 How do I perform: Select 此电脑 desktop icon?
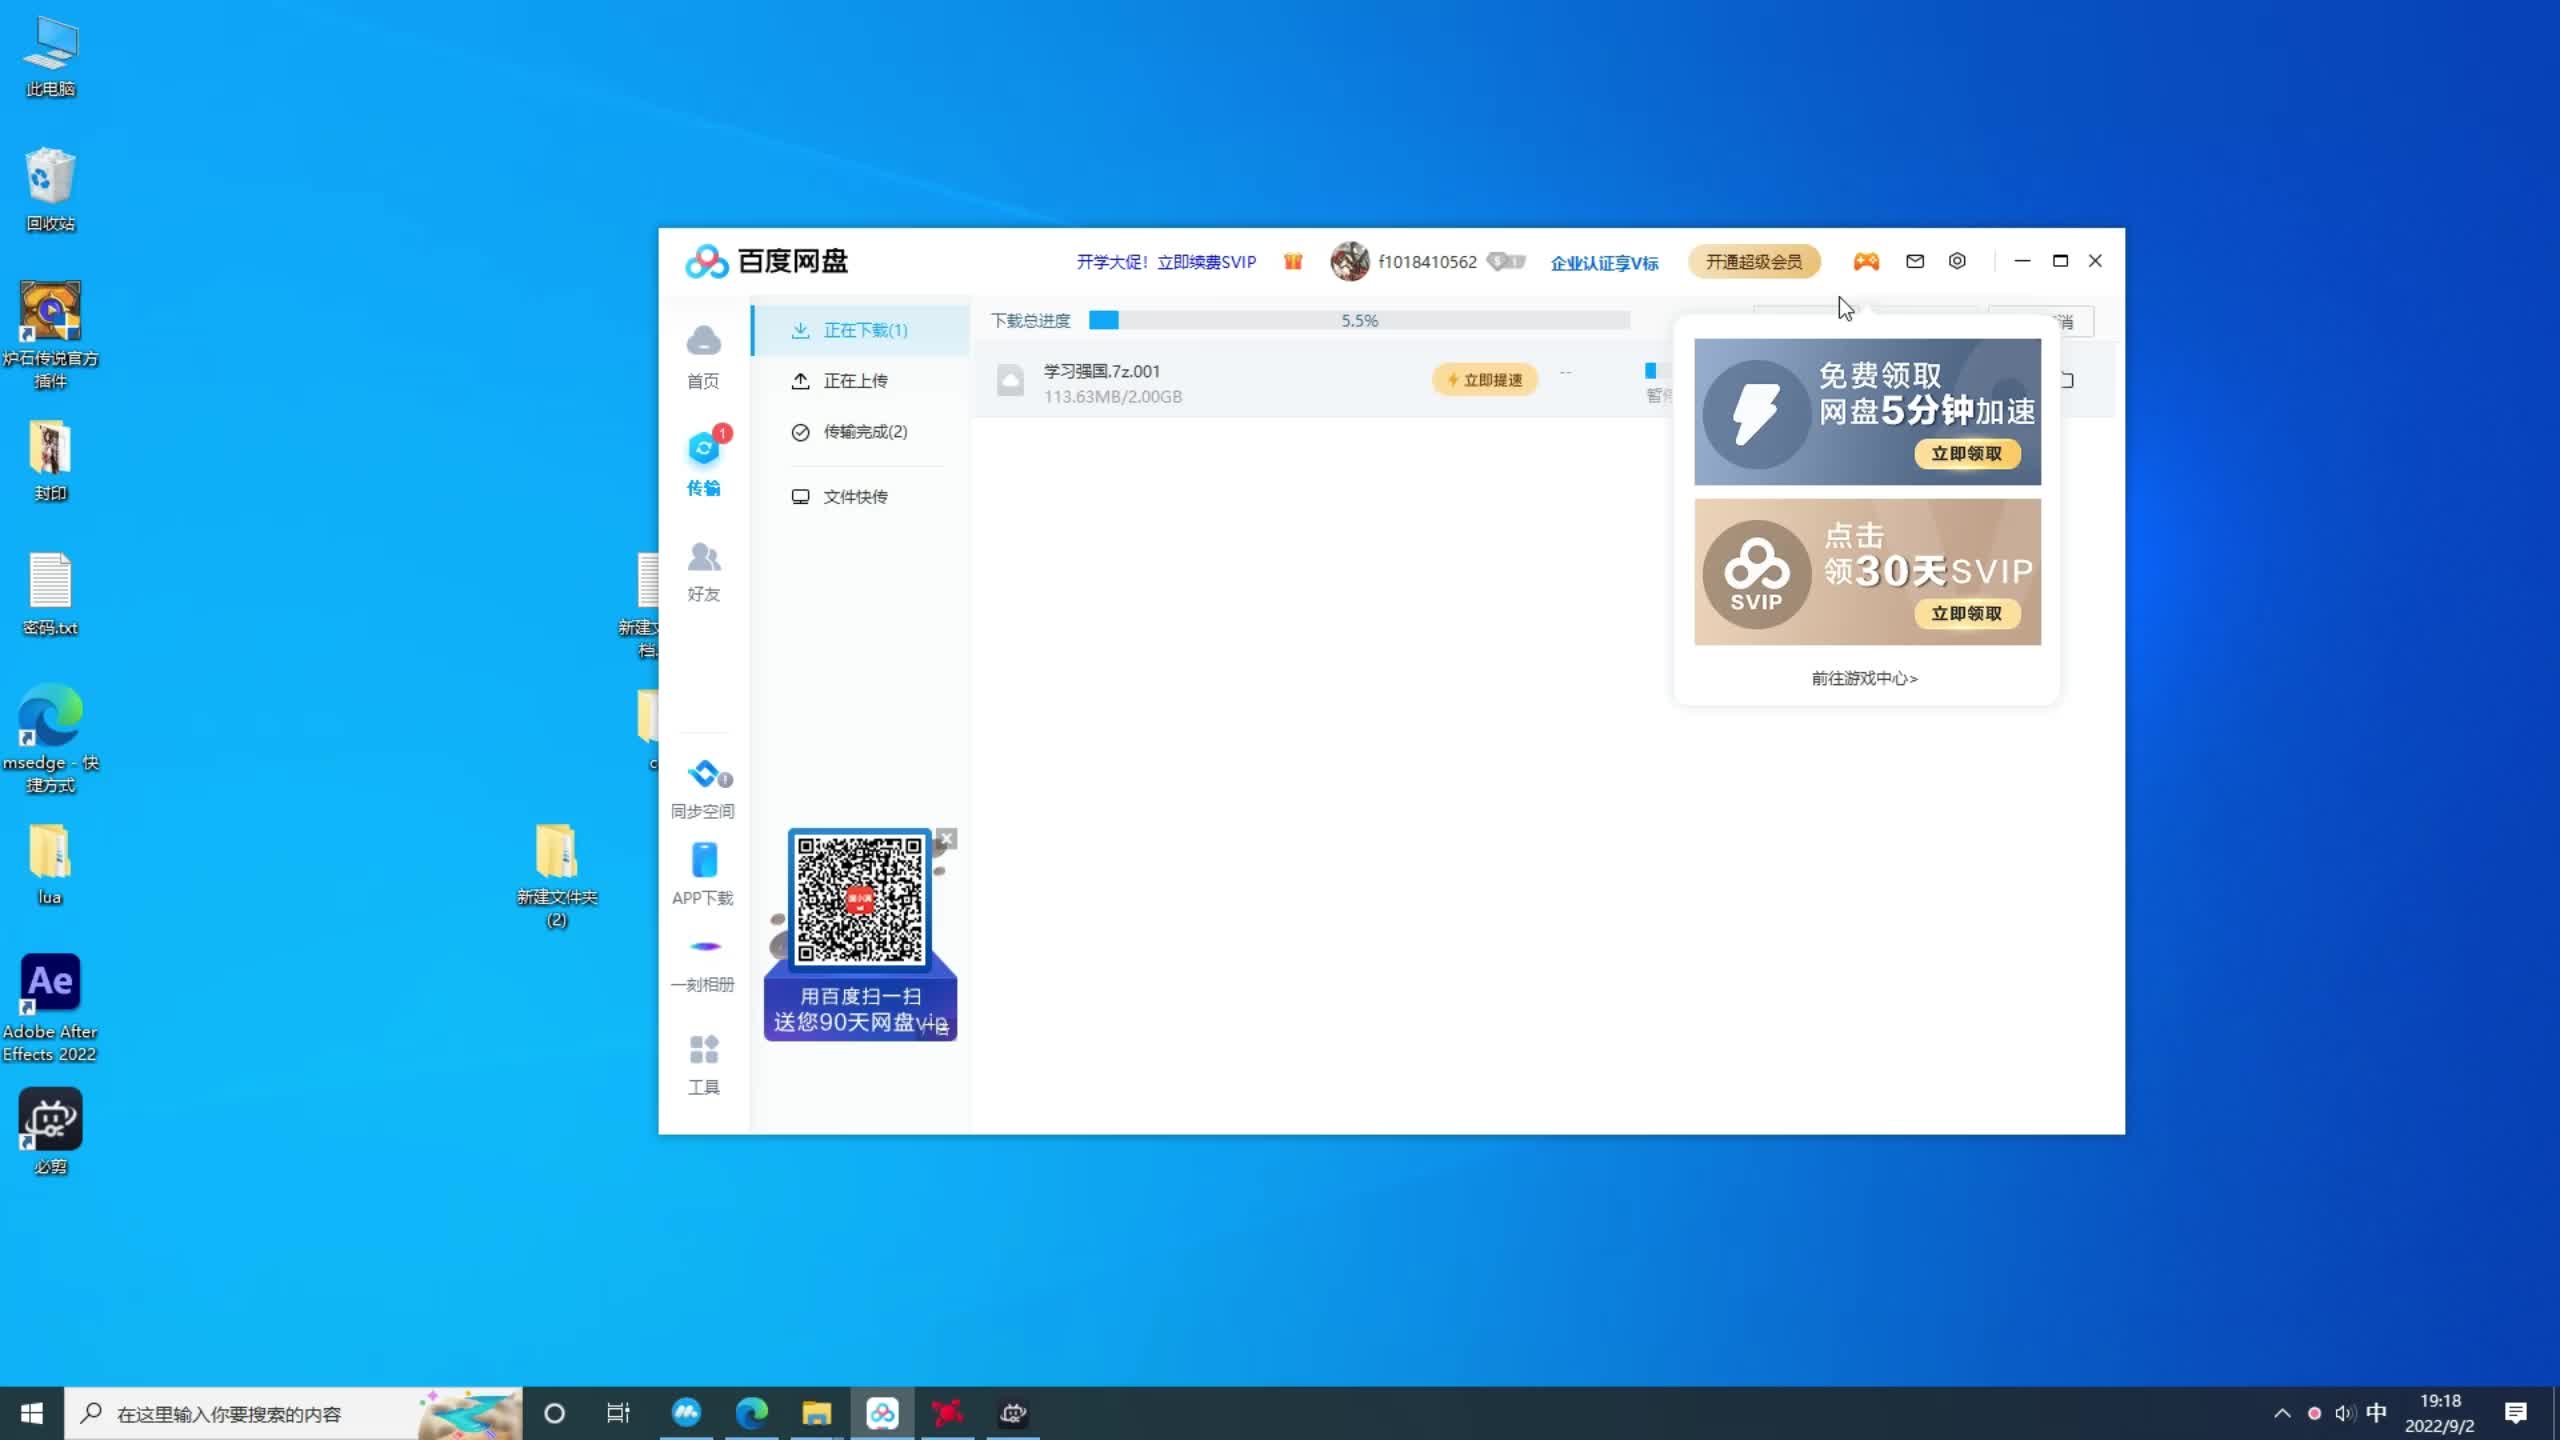pyautogui.click(x=50, y=58)
